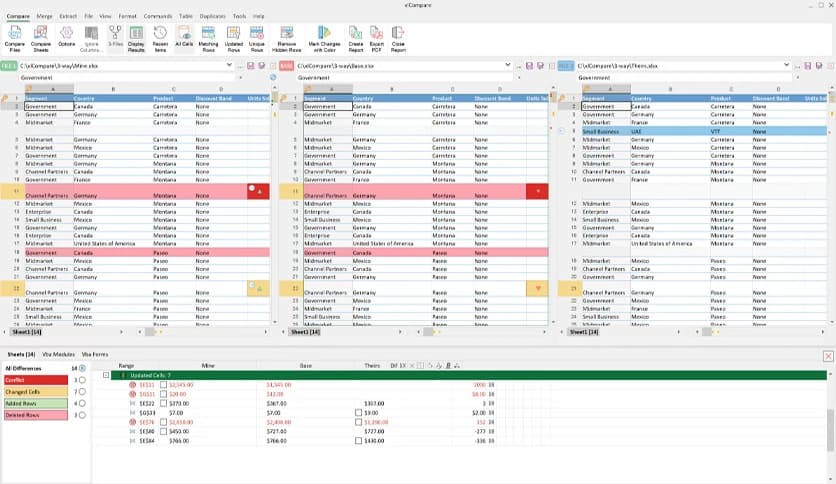Open the Commands ribbon tab
The image size is (836, 484).
coord(158,17)
